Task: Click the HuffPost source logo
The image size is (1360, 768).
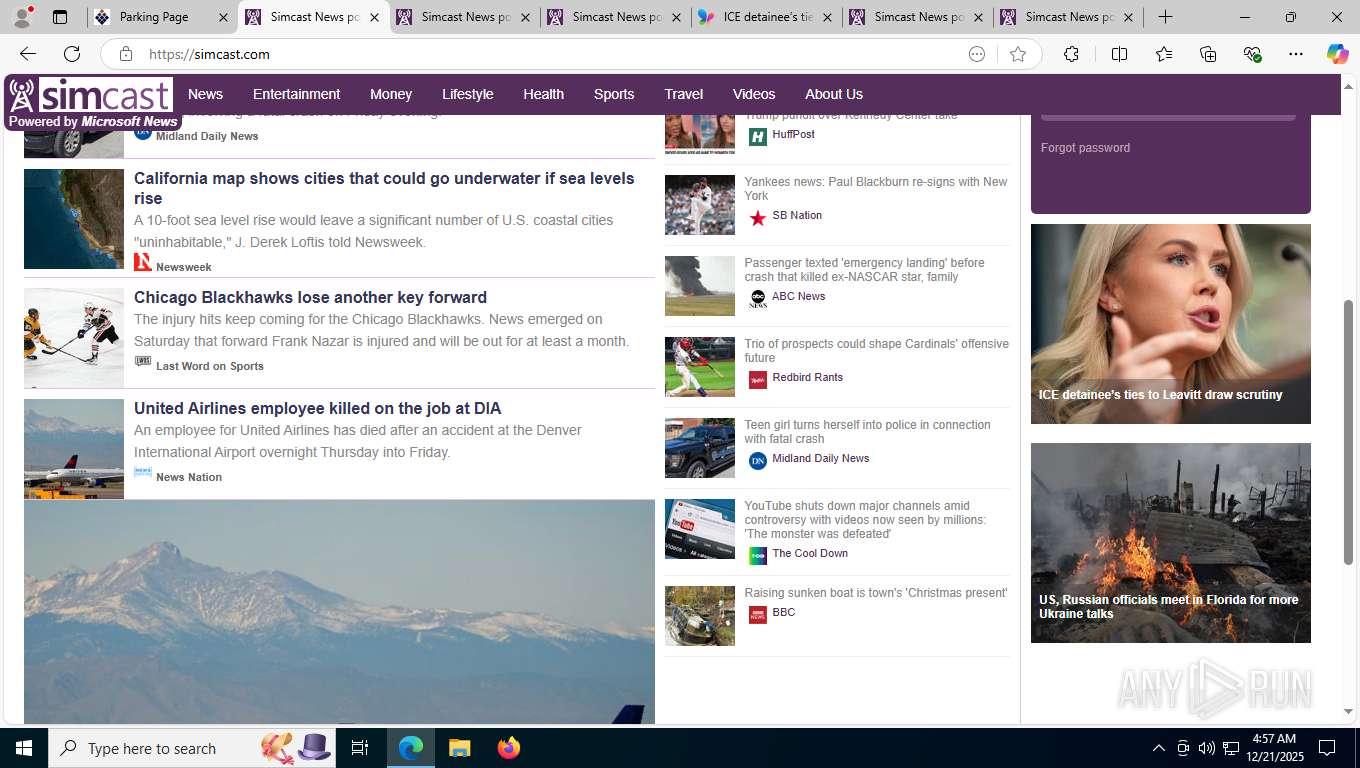Action: coord(758,136)
